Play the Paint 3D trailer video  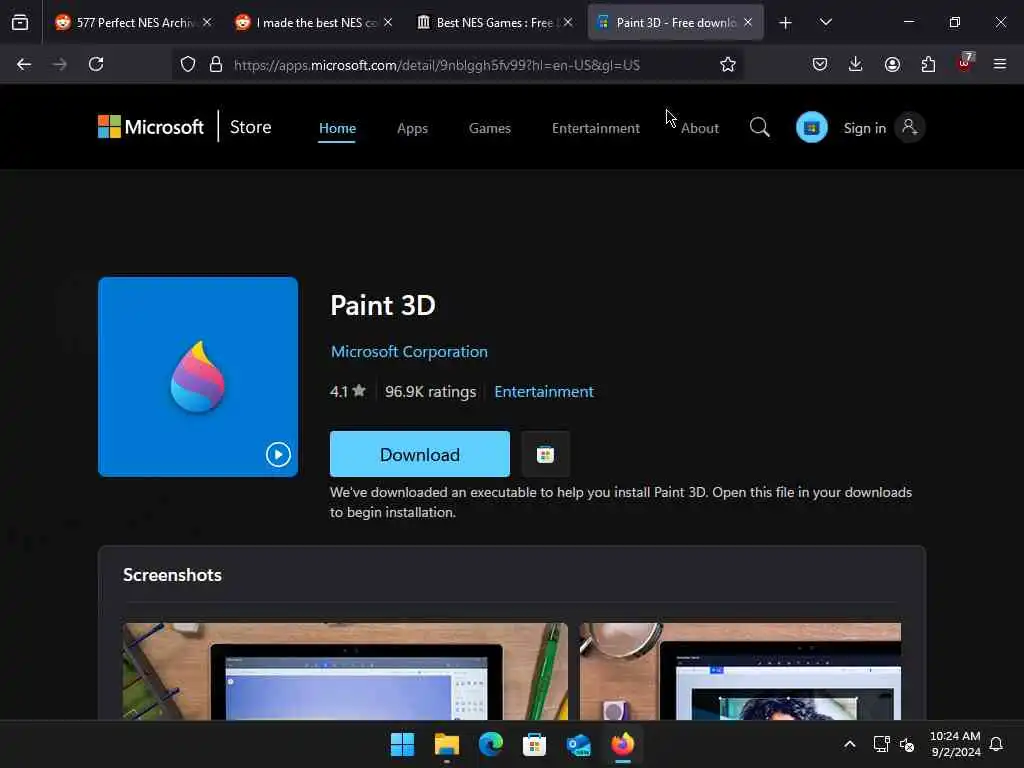tap(278, 455)
